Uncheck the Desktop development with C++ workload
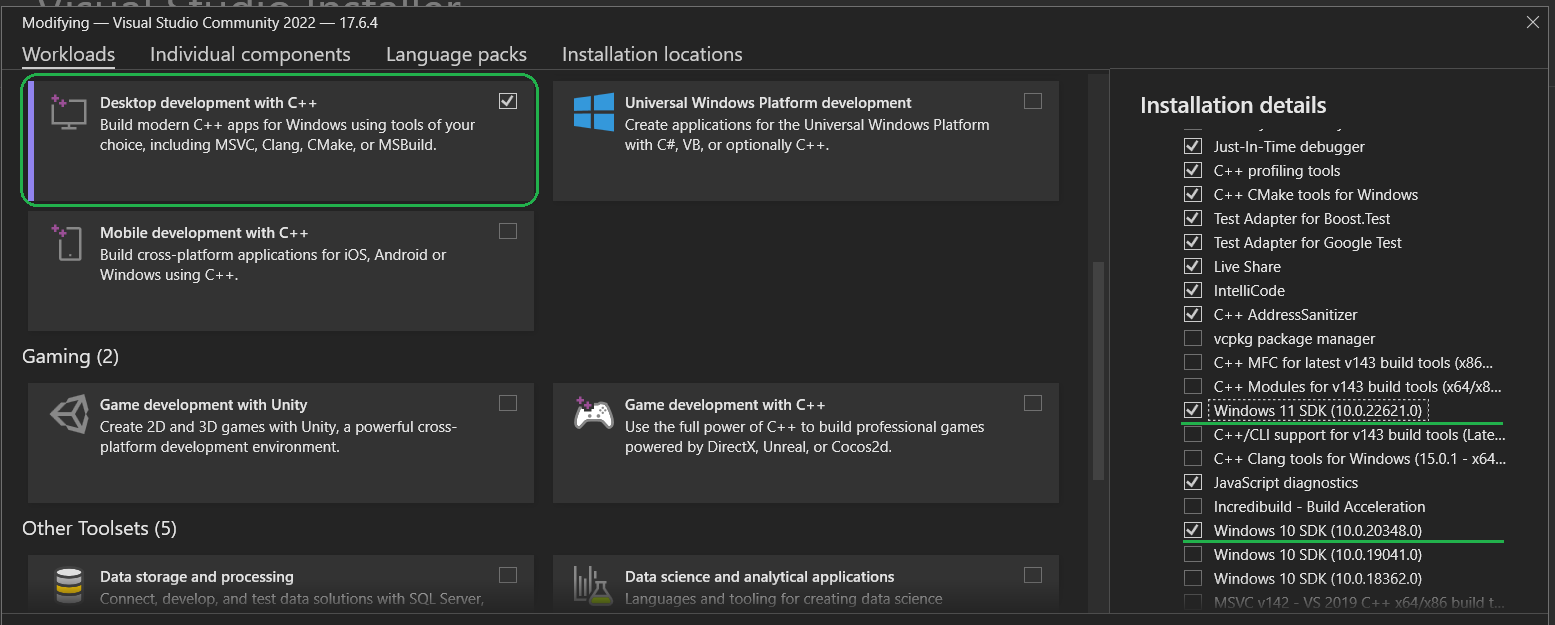The width and height of the screenshot is (1555, 625). point(508,100)
